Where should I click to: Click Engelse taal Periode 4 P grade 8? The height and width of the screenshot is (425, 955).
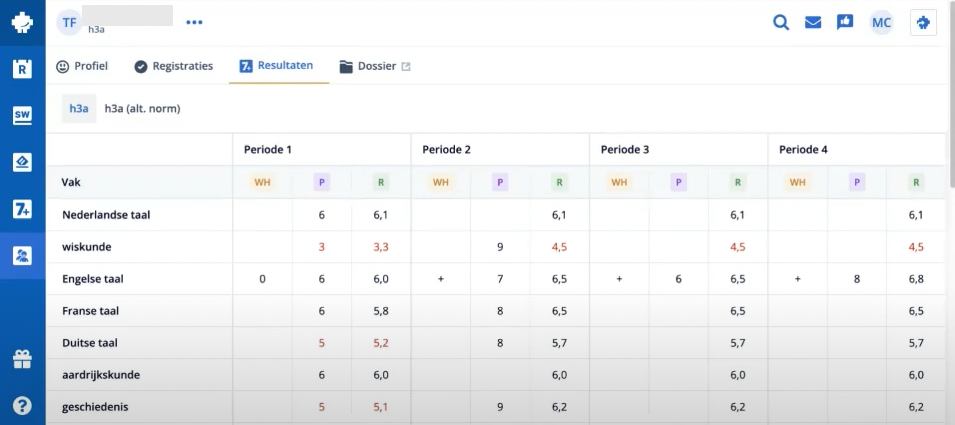tap(857, 279)
